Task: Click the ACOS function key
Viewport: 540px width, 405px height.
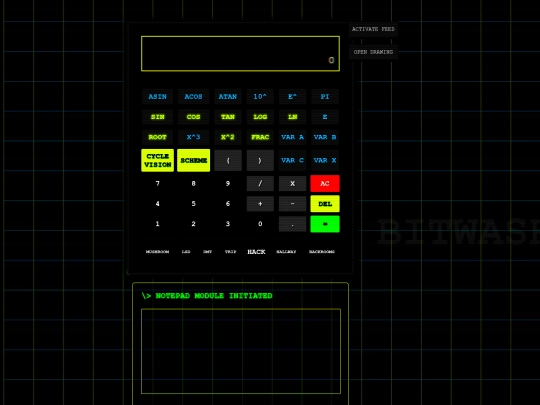Action: [193, 97]
